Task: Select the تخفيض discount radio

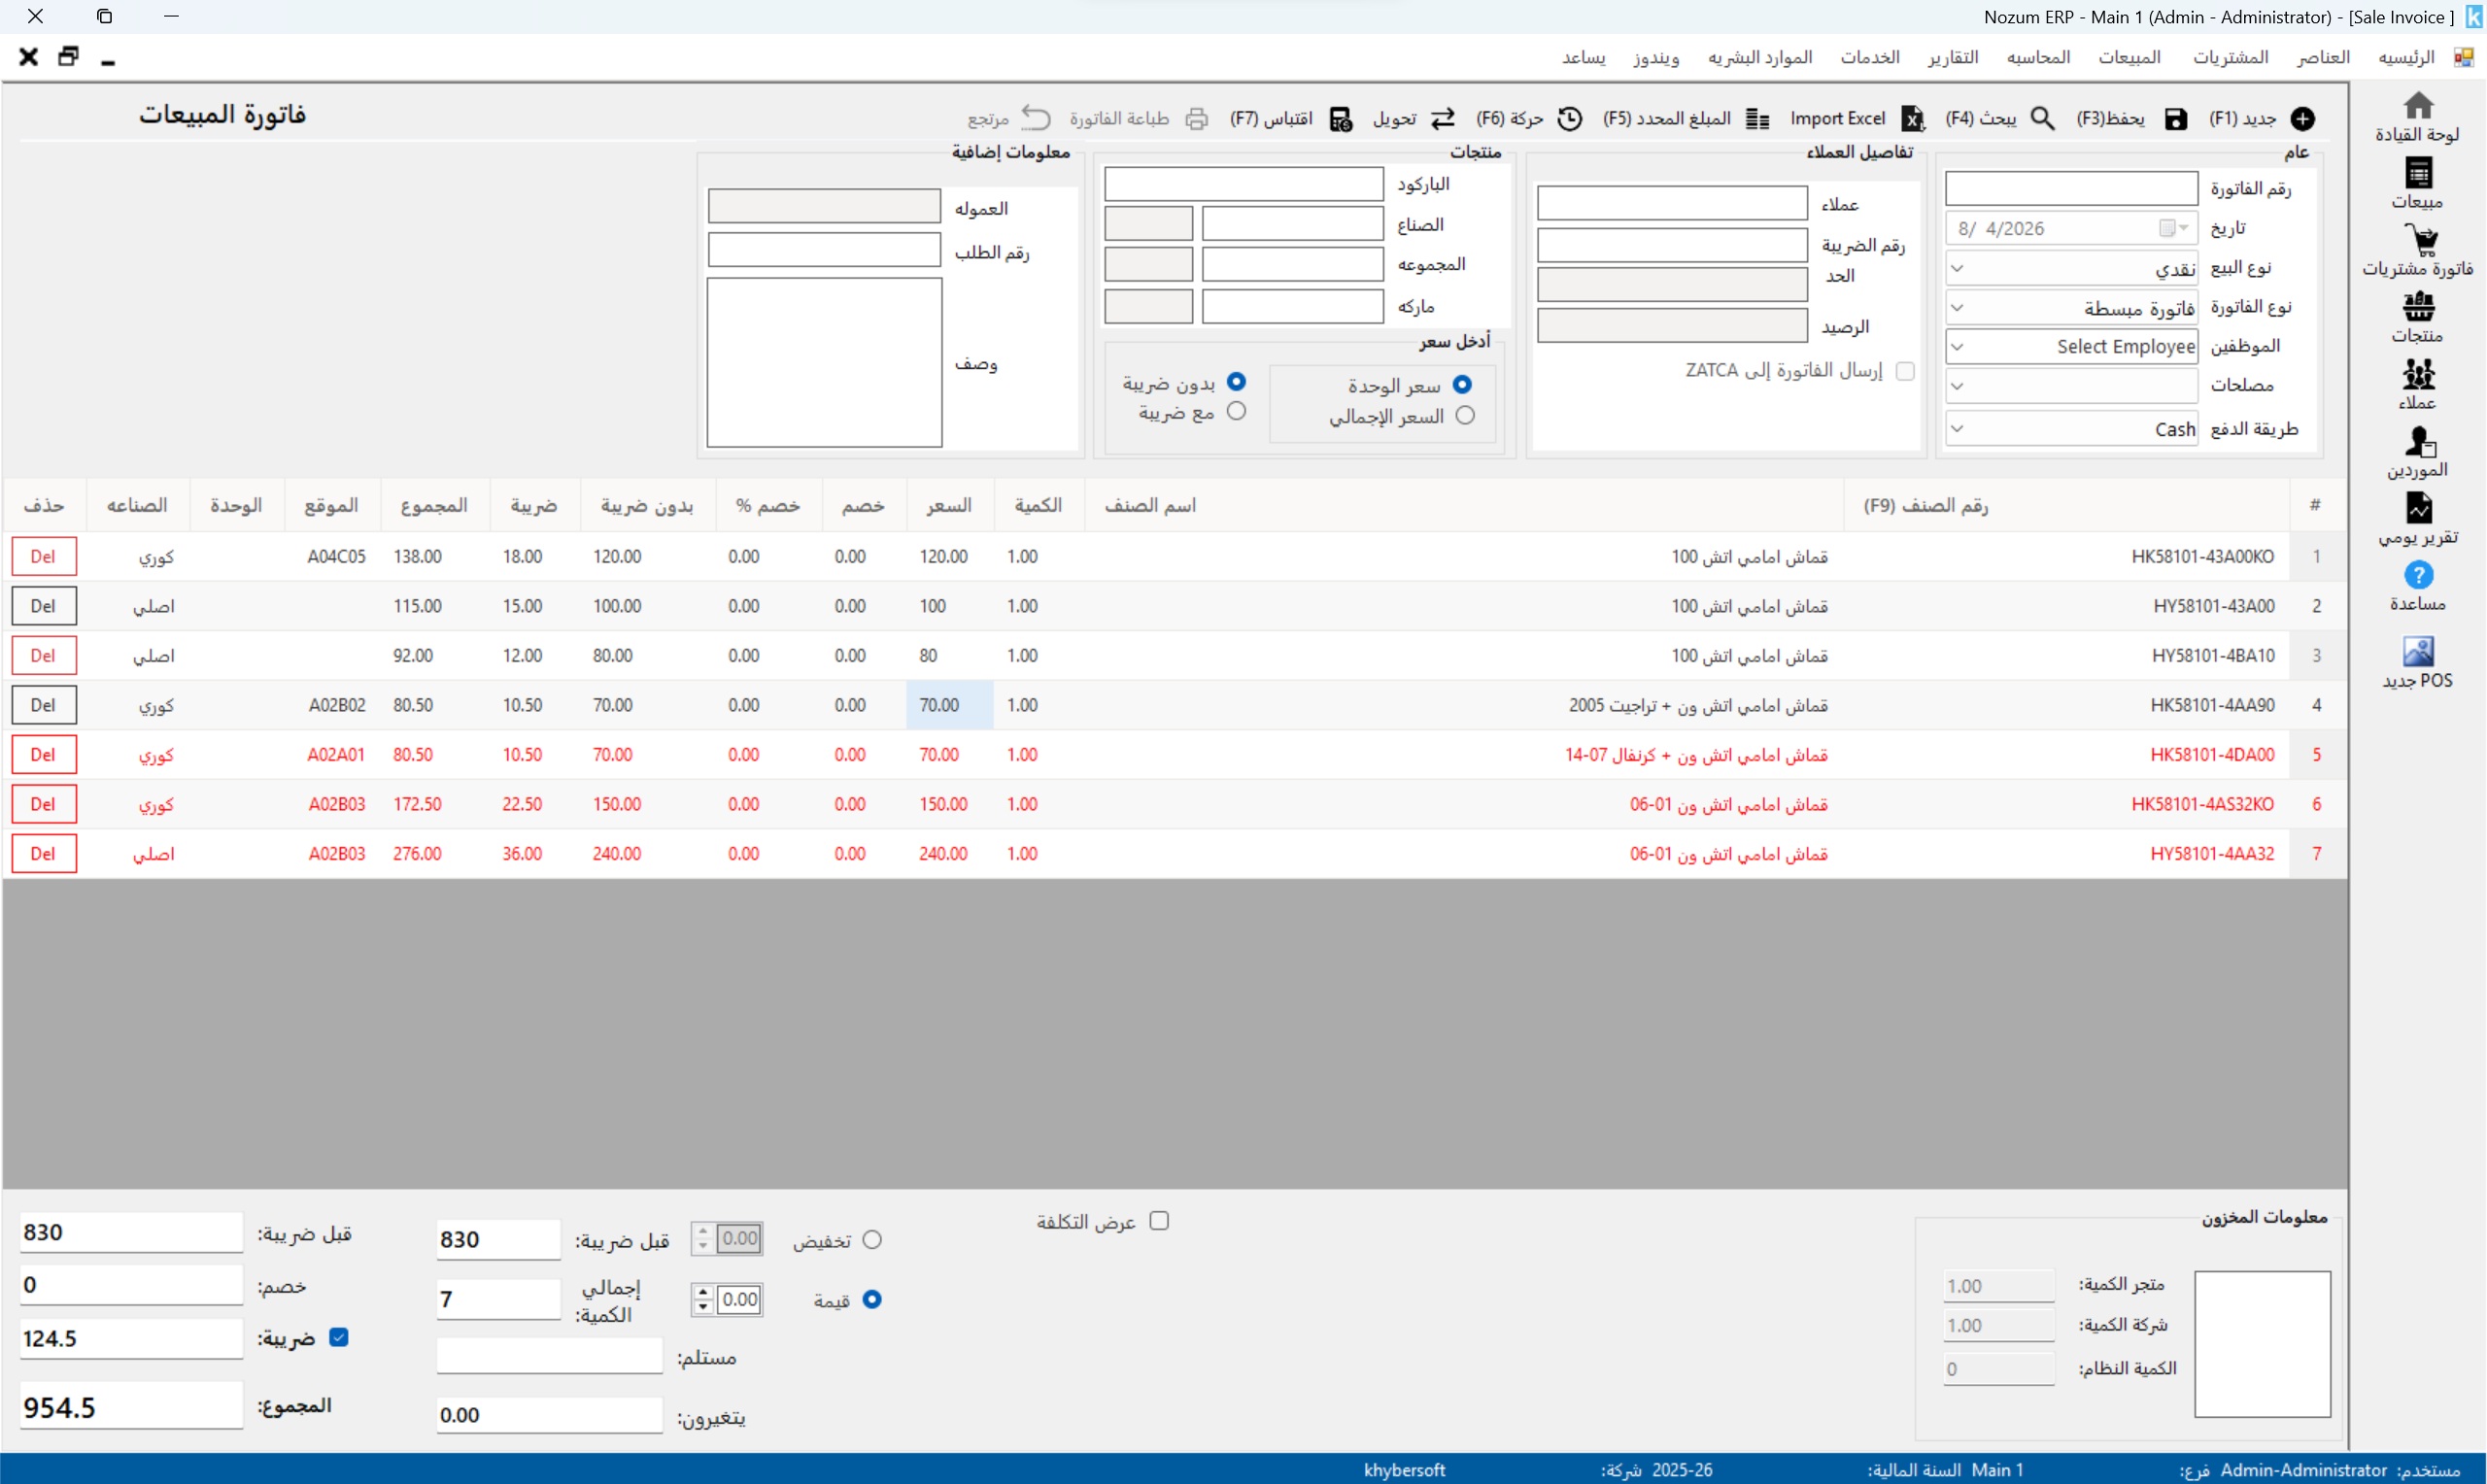Action: pos(872,1240)
